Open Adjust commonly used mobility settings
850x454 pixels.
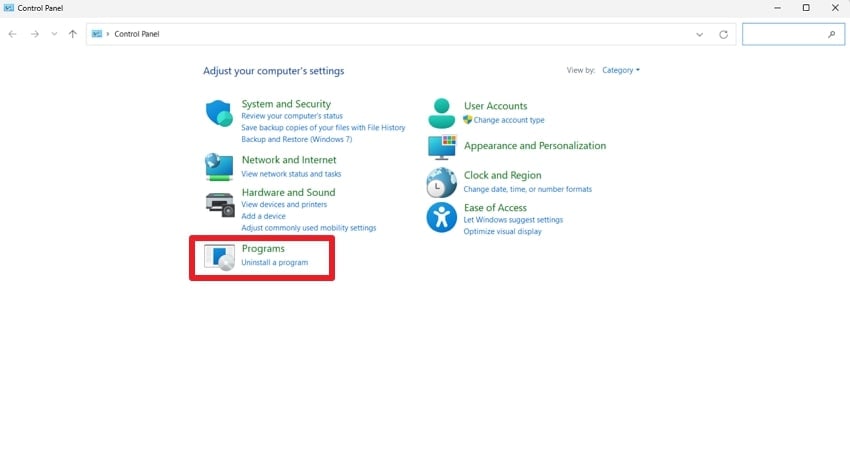(x=308, y=228)
